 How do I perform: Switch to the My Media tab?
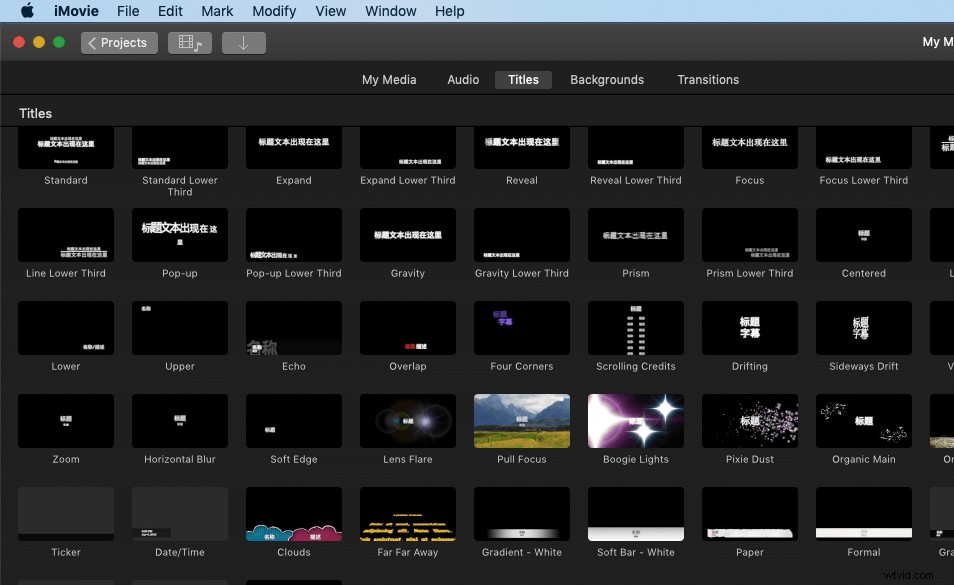tap(389, 79)
